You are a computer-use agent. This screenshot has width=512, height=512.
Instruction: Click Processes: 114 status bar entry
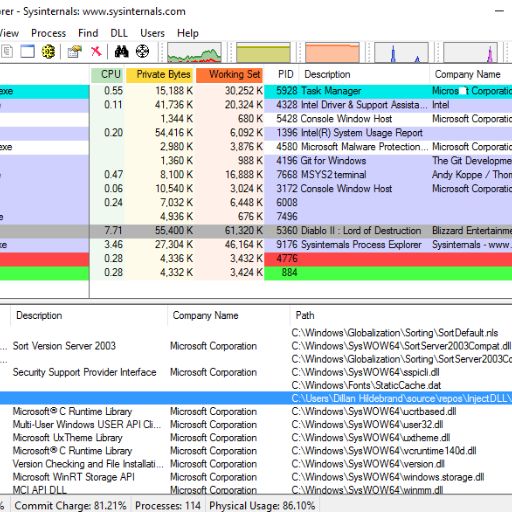[x=168, y=505]
